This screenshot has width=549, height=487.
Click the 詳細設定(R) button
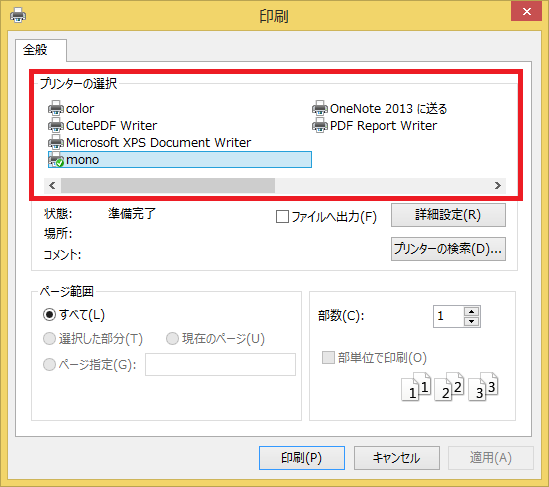coord(448,215)
